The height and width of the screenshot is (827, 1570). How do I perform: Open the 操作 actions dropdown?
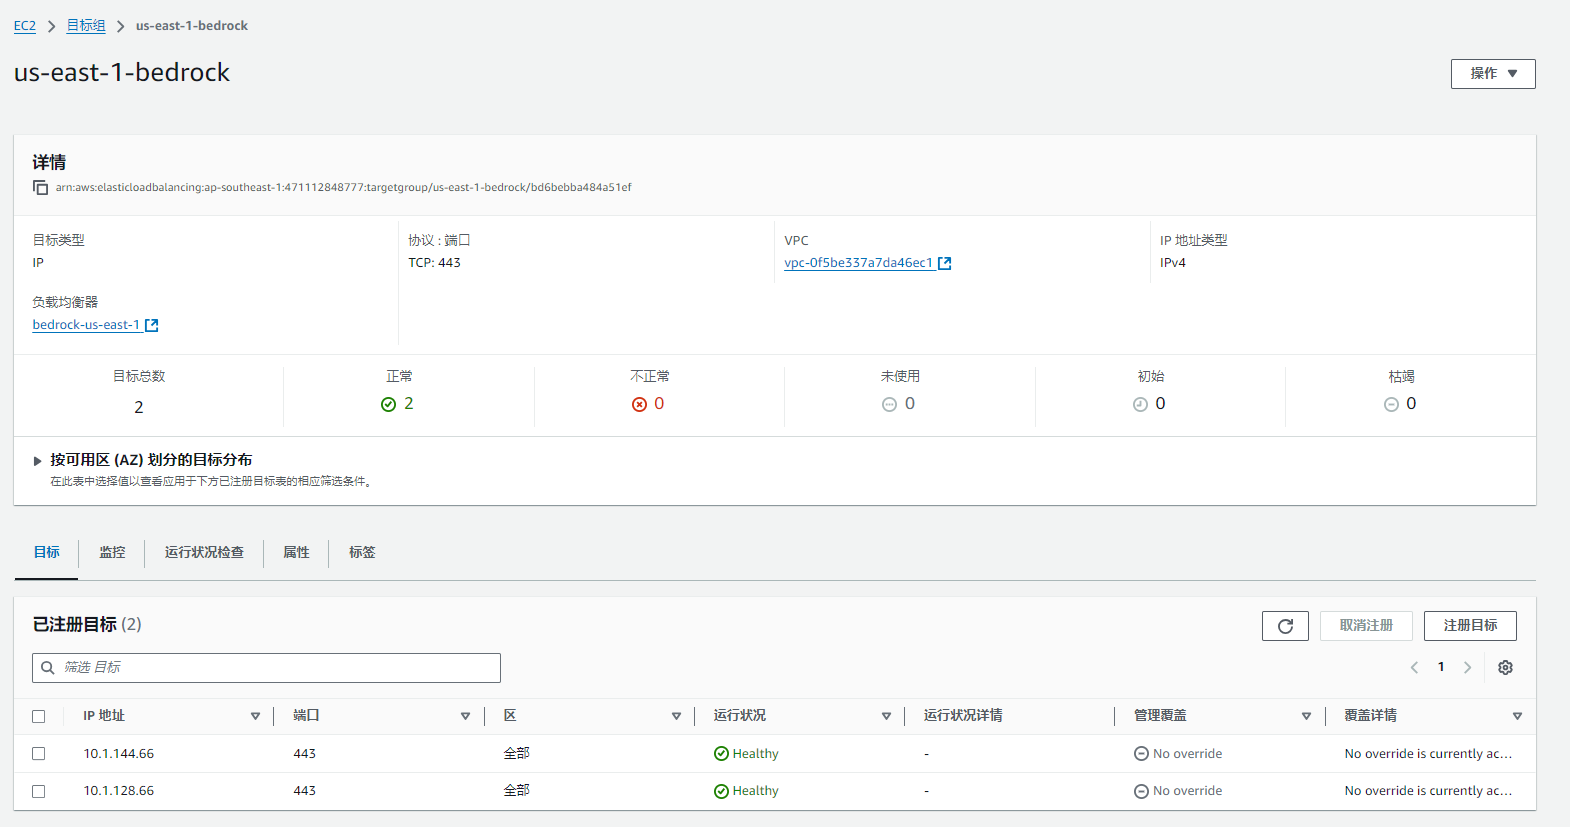coord(1493,74)
